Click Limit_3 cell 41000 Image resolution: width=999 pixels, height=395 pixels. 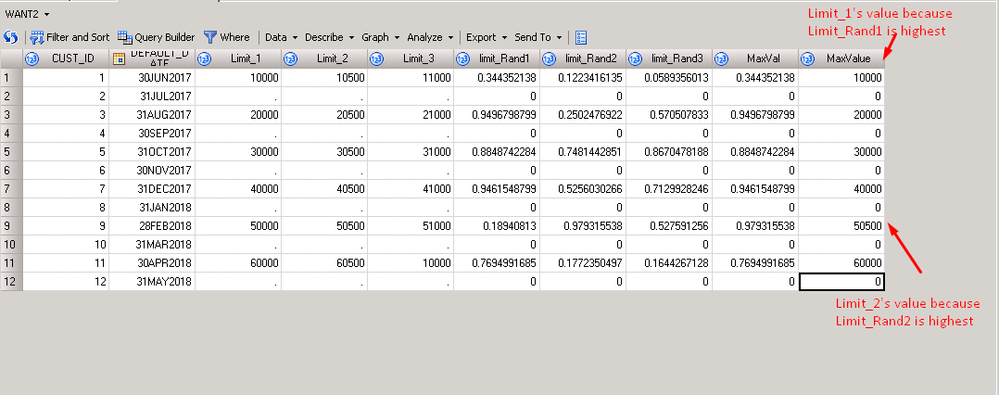pos(410,189)
